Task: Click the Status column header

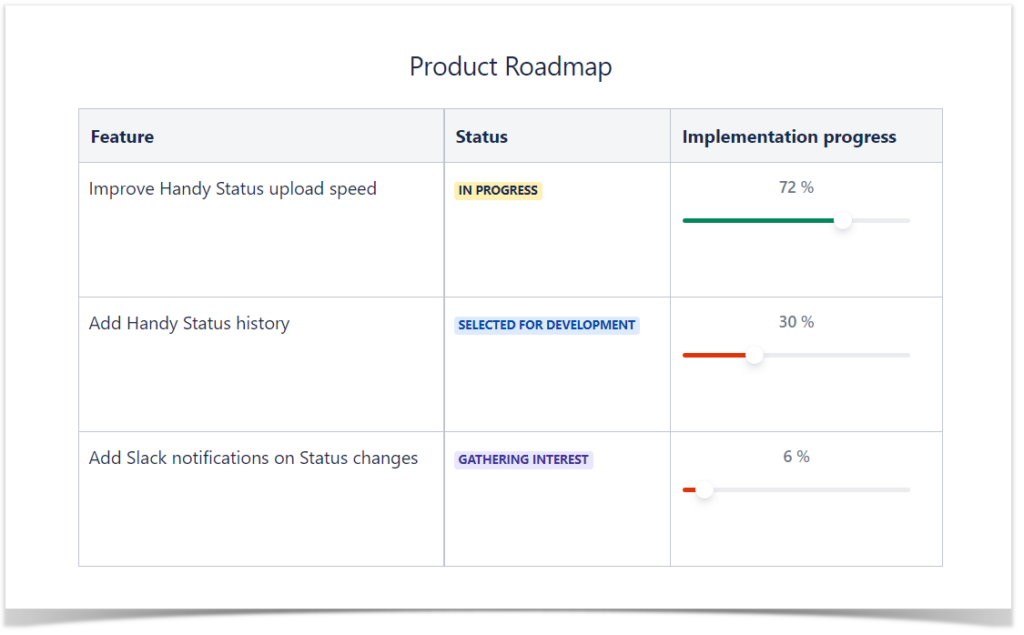Action: 481,136
